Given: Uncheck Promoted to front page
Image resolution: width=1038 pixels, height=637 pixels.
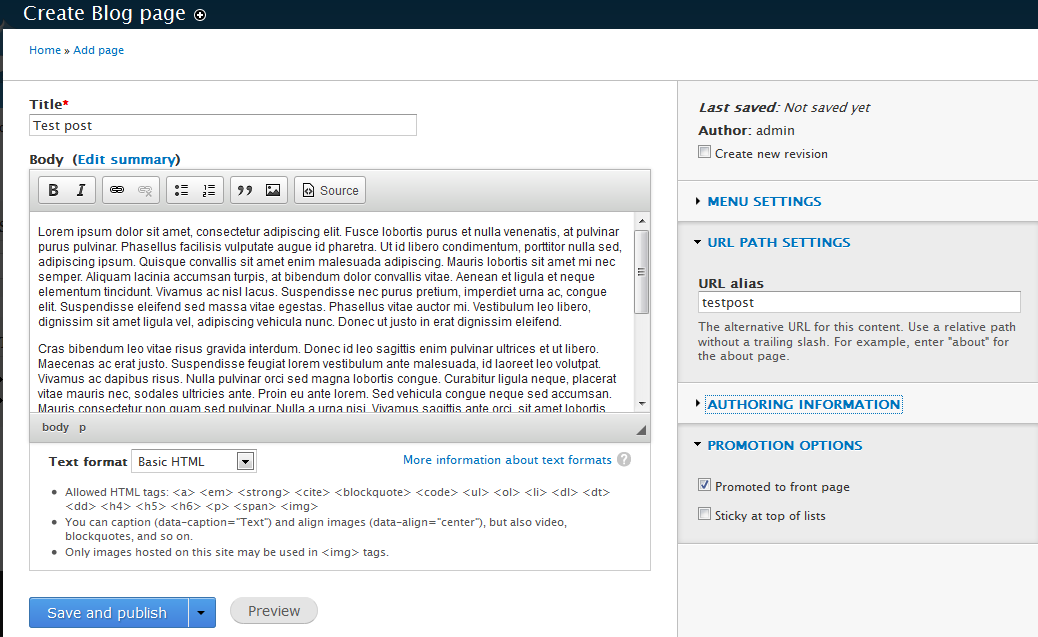Looking at the screenshot, I should (x=705, y=485).
